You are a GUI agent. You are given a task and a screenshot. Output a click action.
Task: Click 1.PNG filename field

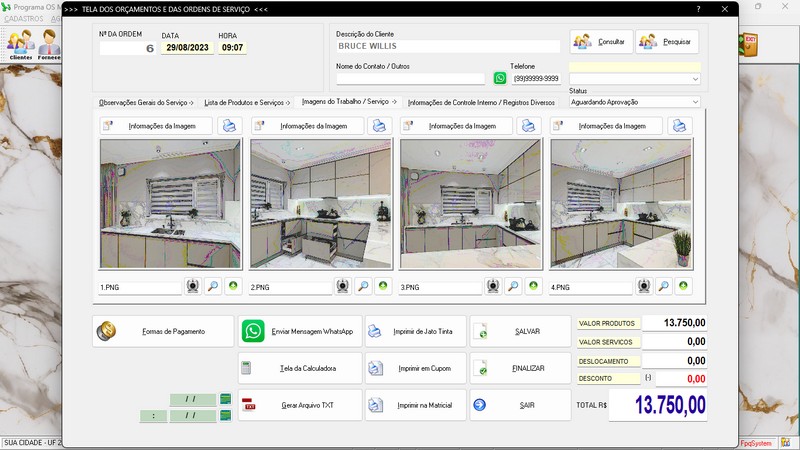[140, 287]
